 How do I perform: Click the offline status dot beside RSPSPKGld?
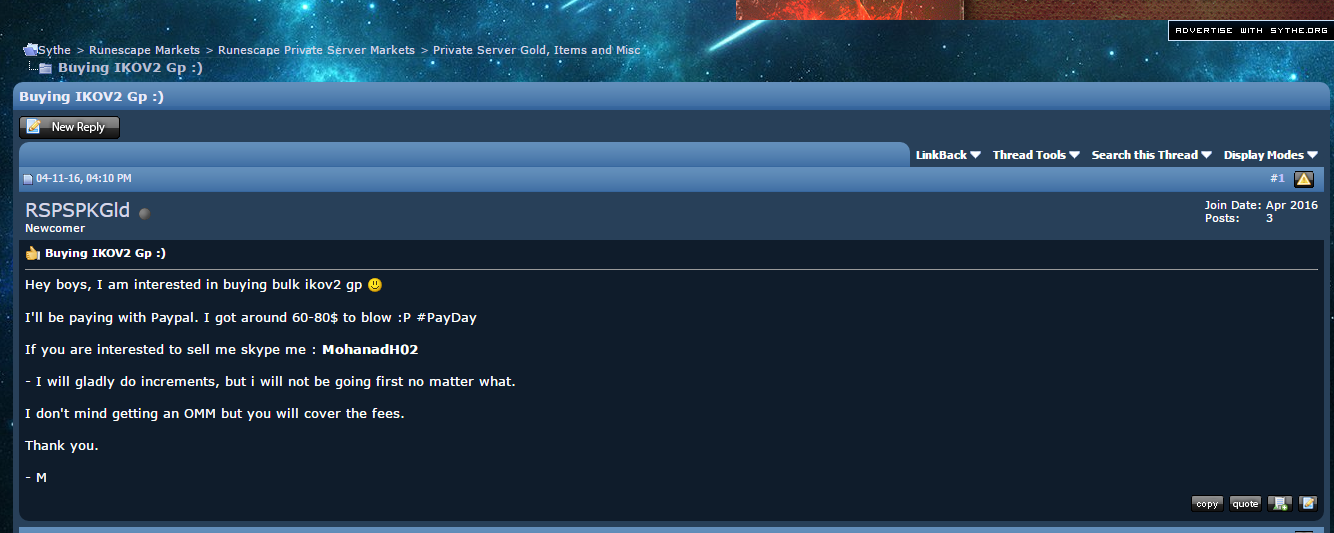[x=144, y=213]
